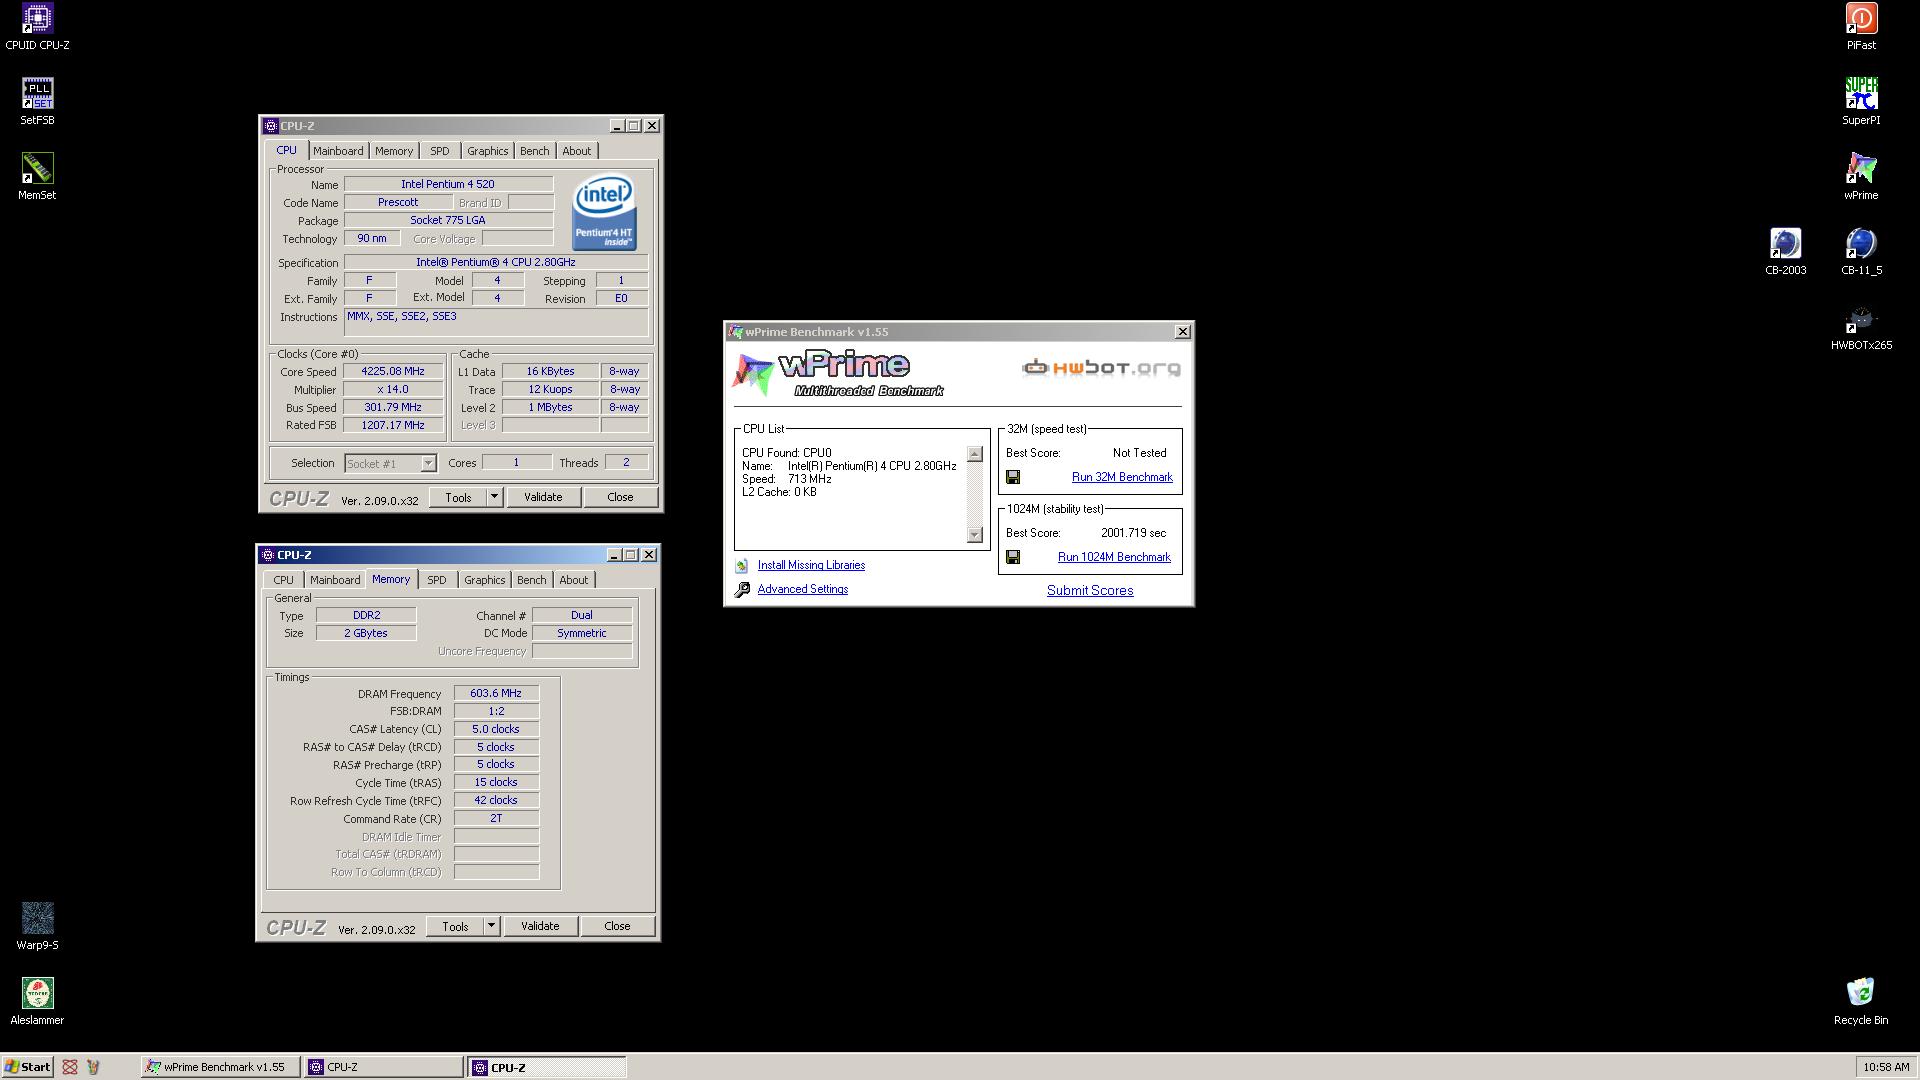Viewport: 1920px width, 1080px height.
Task: Open Start menu
Action: [27, 1067]
